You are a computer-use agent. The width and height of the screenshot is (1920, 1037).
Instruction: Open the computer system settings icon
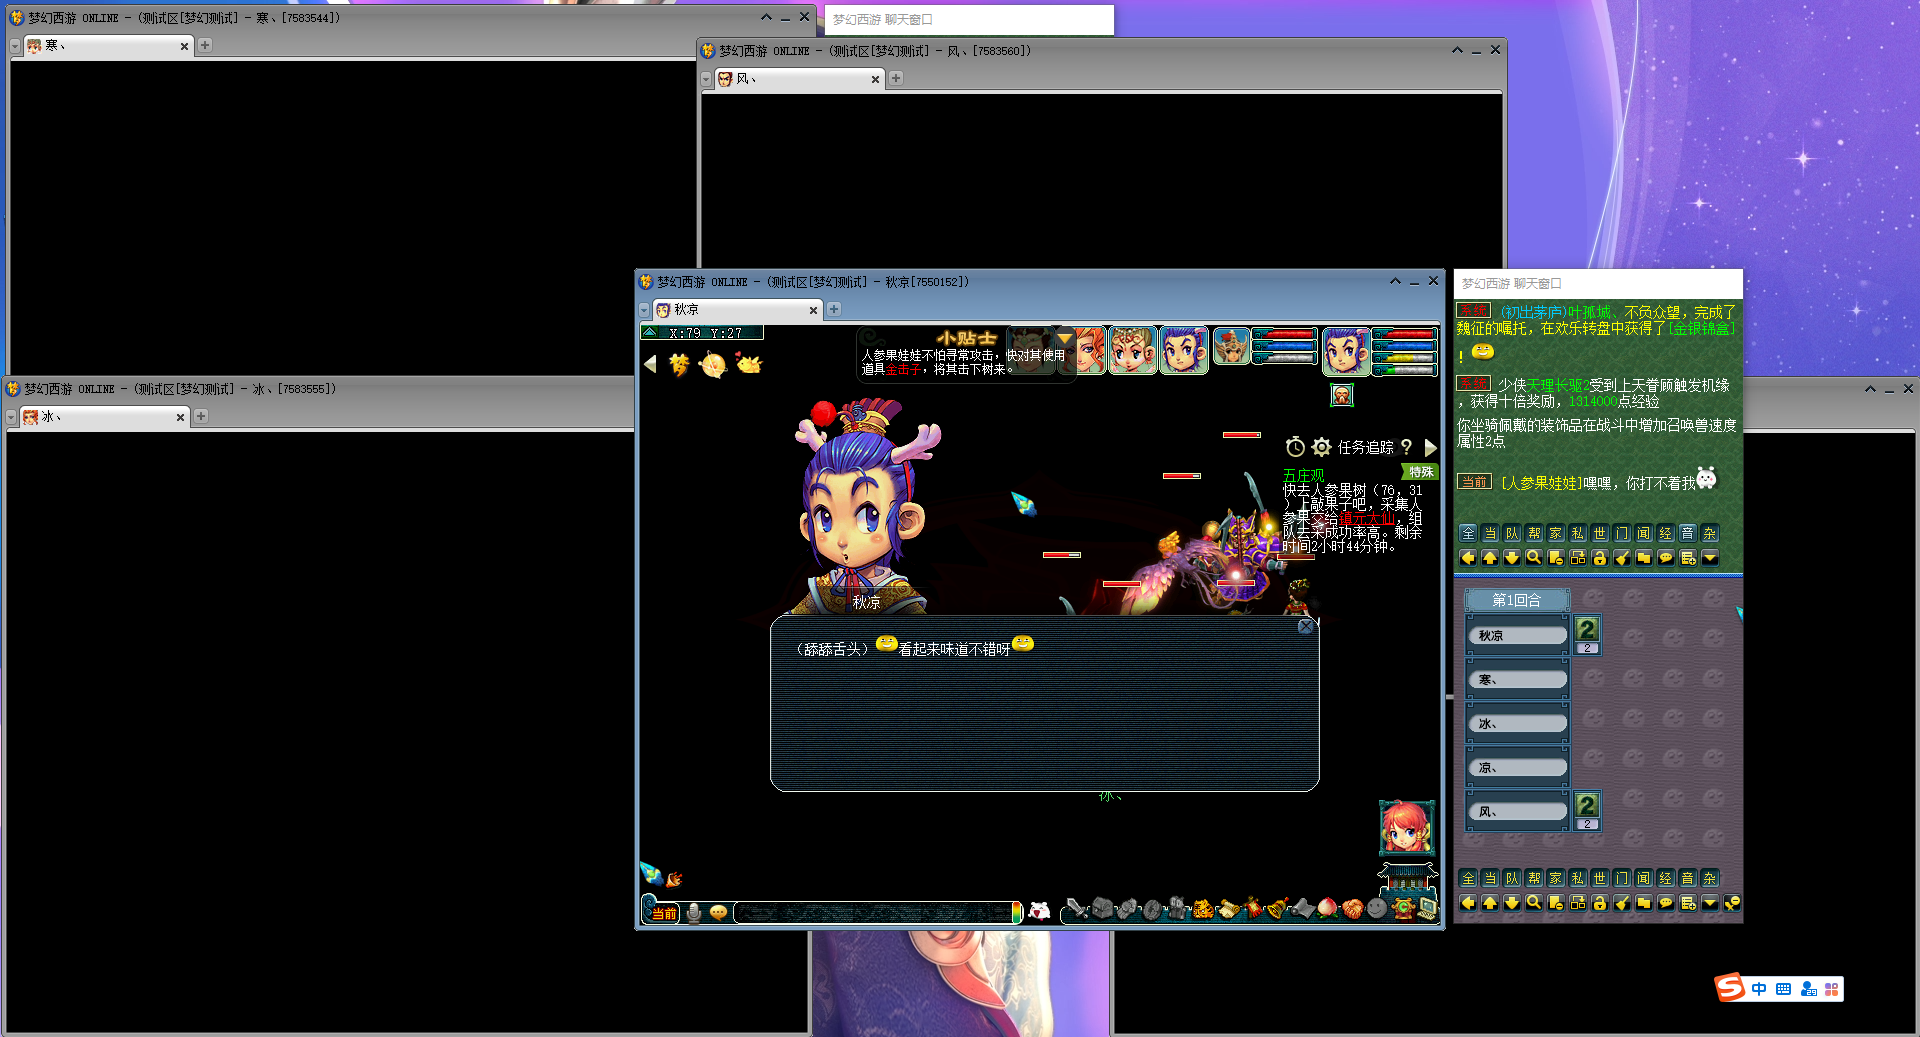point(1427,908)
